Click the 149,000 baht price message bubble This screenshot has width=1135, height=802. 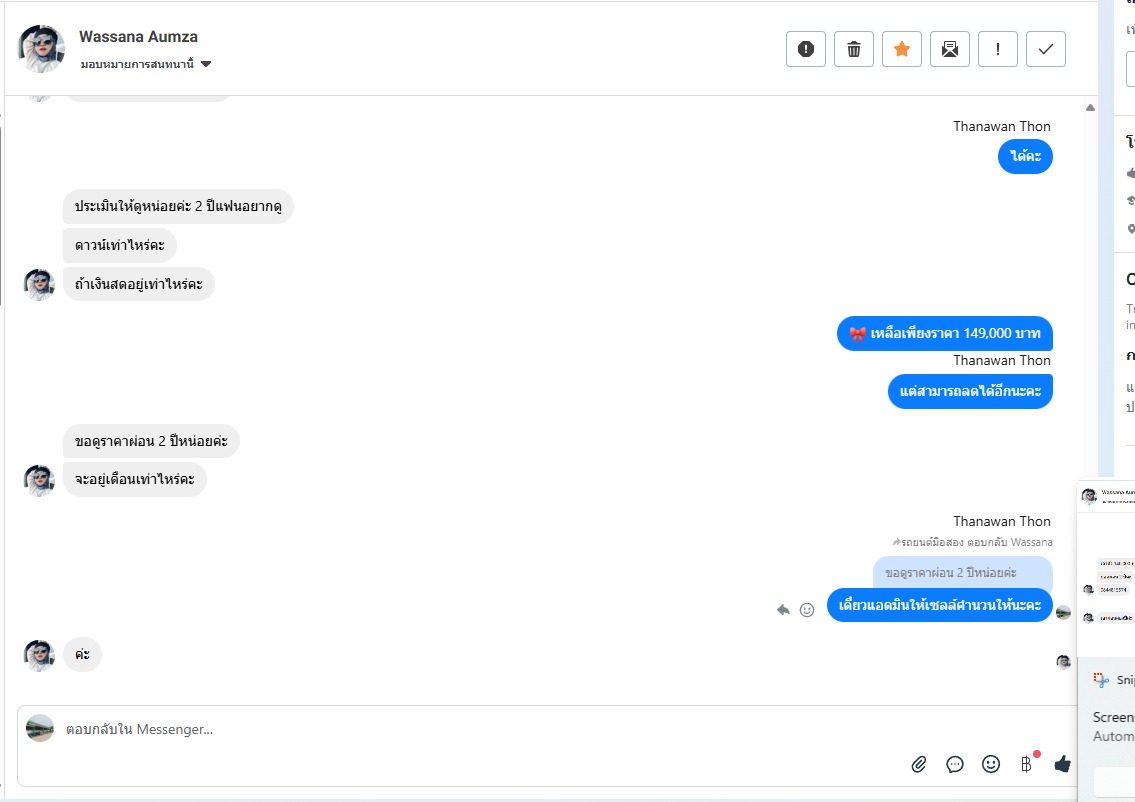[944, 333]
